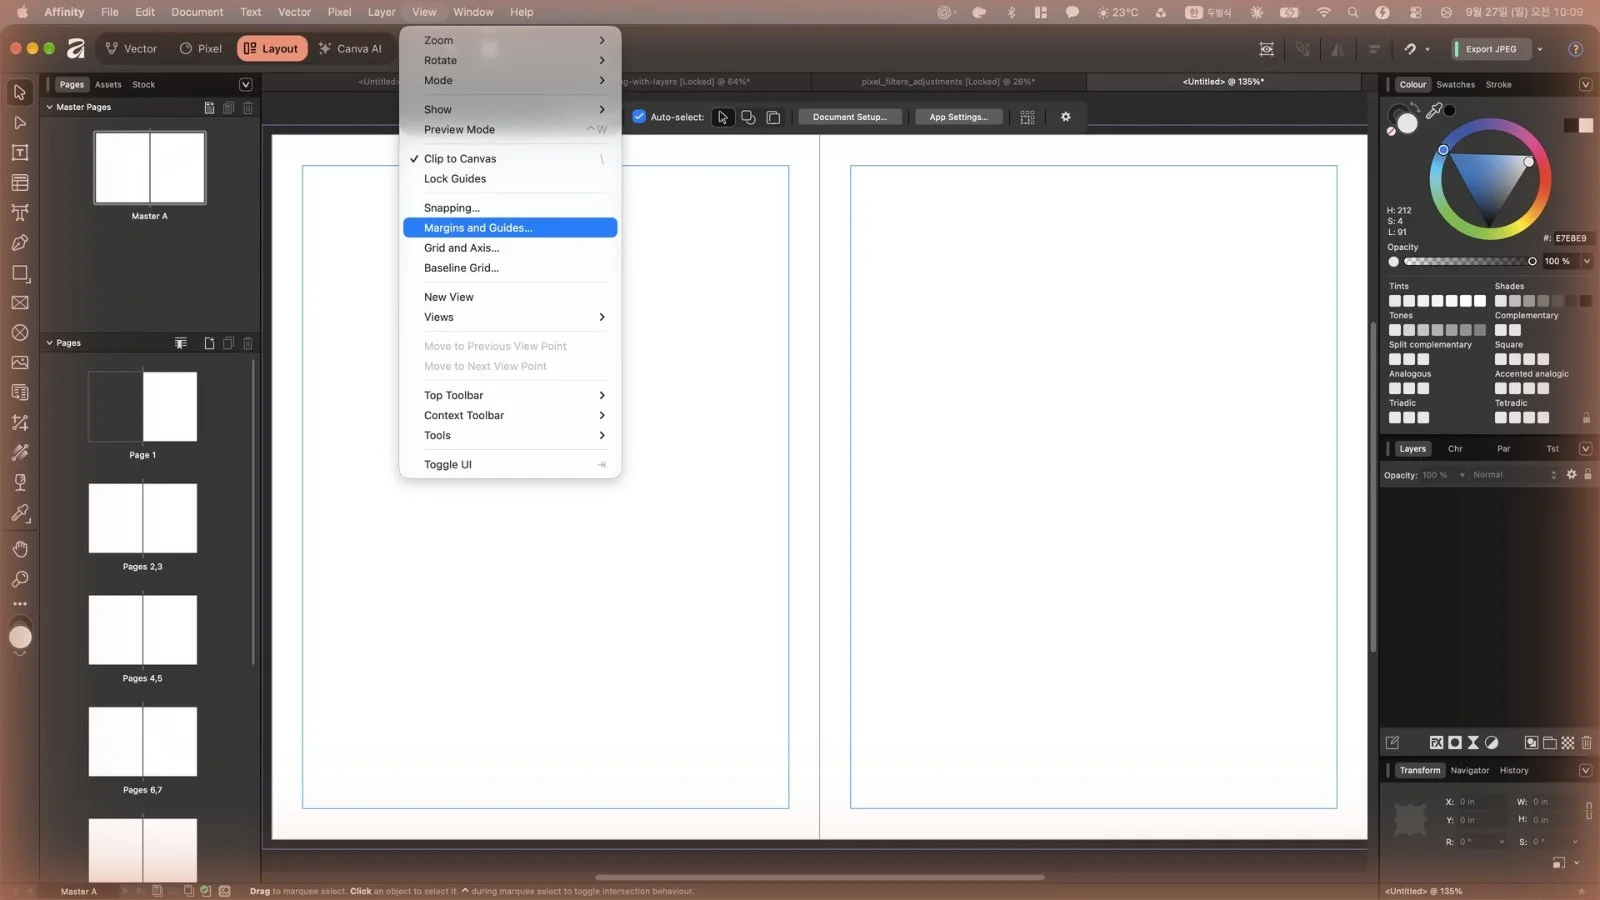Select the Hand view tool
Screen dimensions: 1600x900
pos(19,549)
